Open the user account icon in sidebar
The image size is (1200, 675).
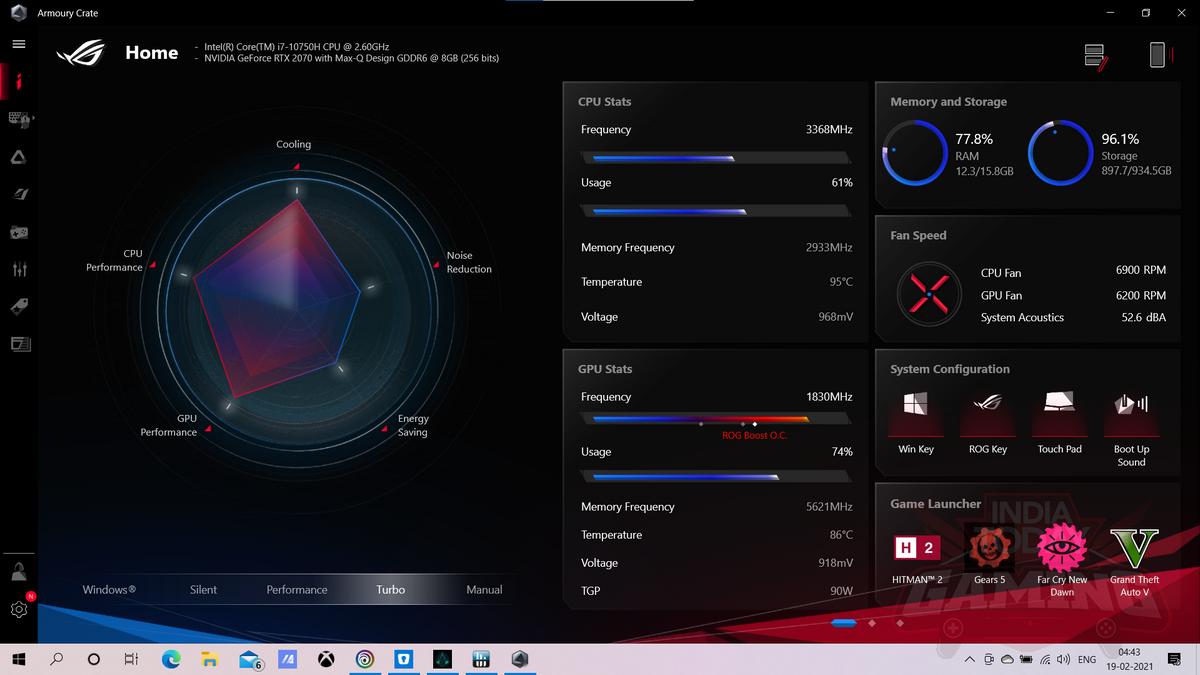(18, 572)
